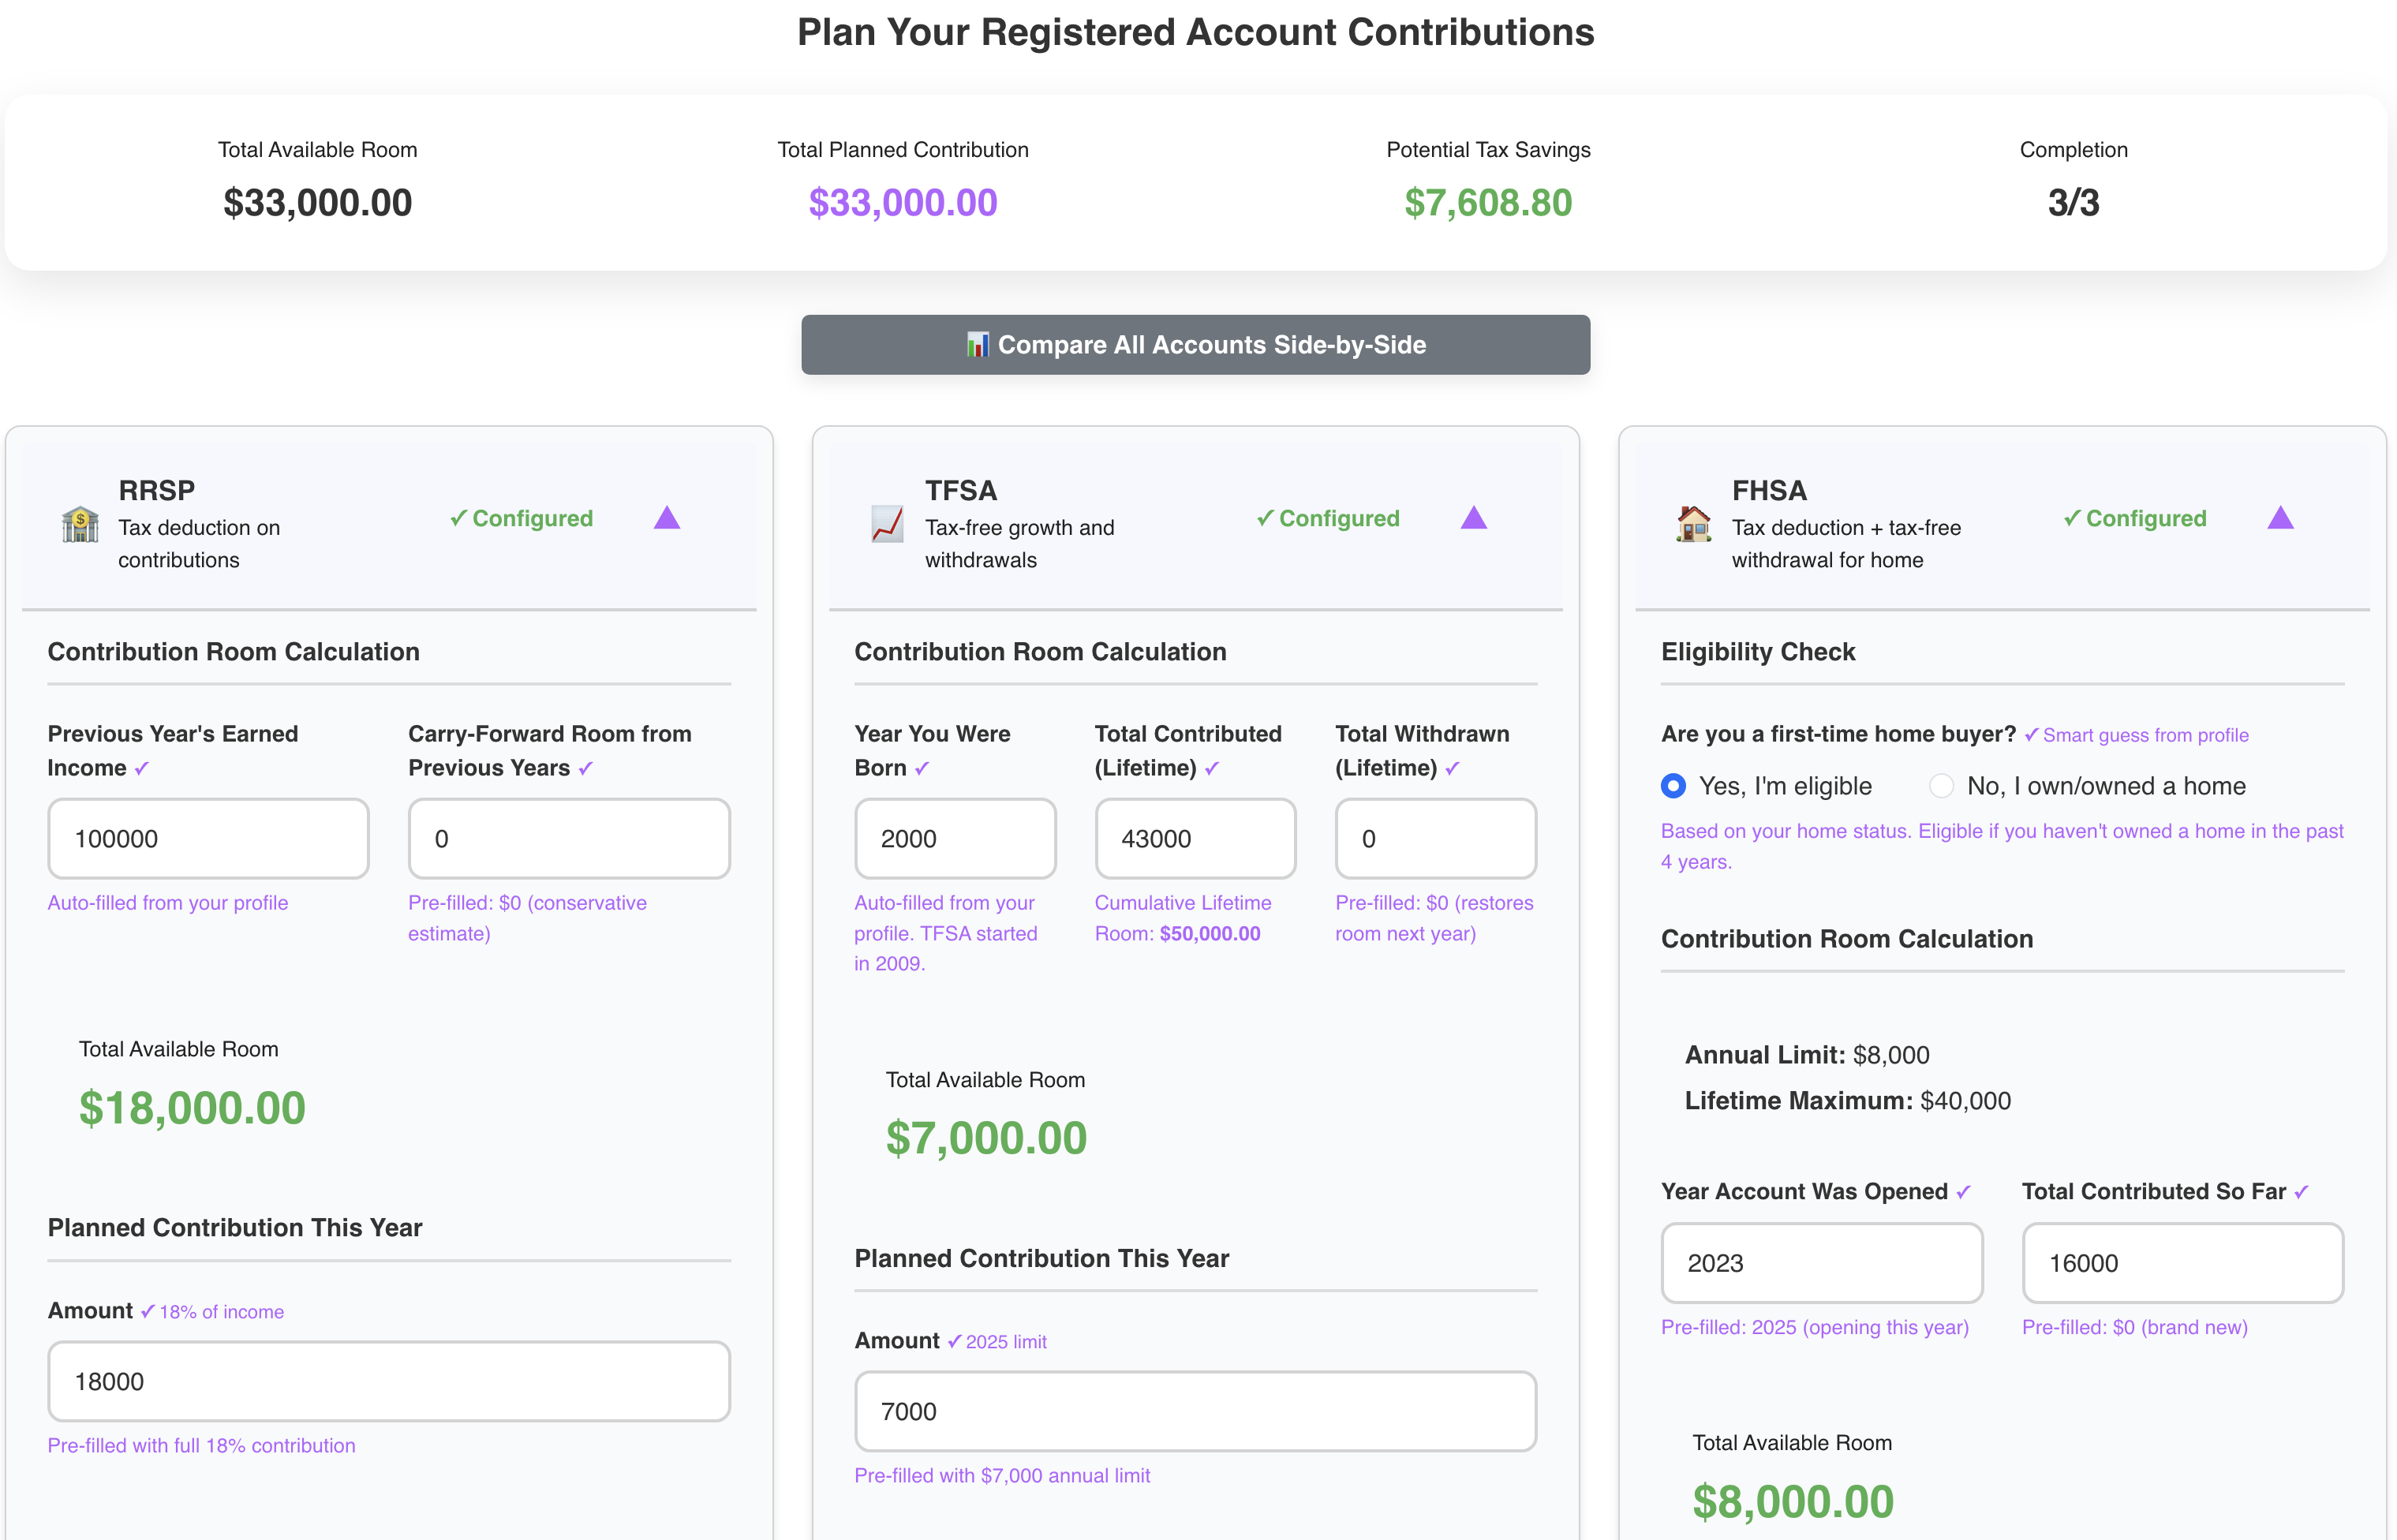This screenshot has height=1540, width=2397.
Task: Select No, I own/owned a home
Action: 1941,786
